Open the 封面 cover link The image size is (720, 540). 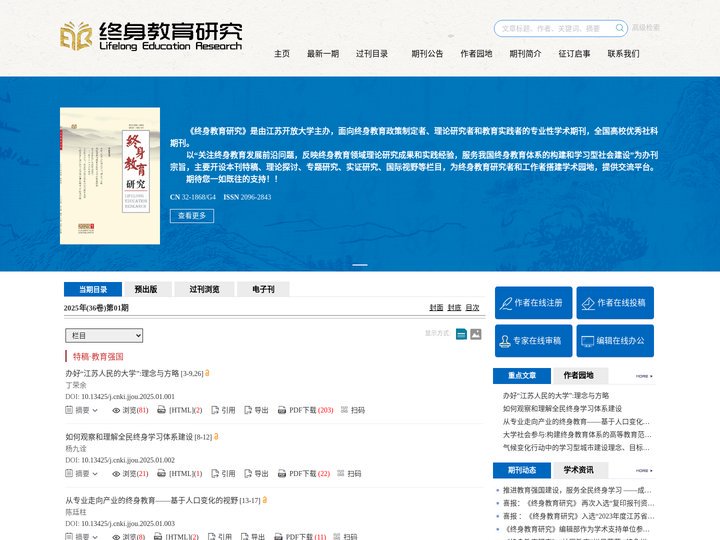(436, 308)
